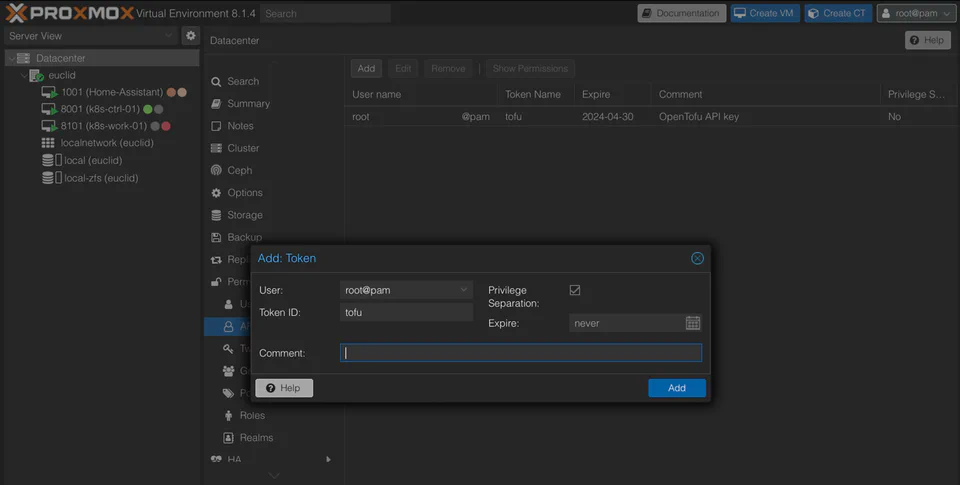The image size is (960, 485).
Task: Click the 2024-04-30 expire cell
Action: (607, 116)
